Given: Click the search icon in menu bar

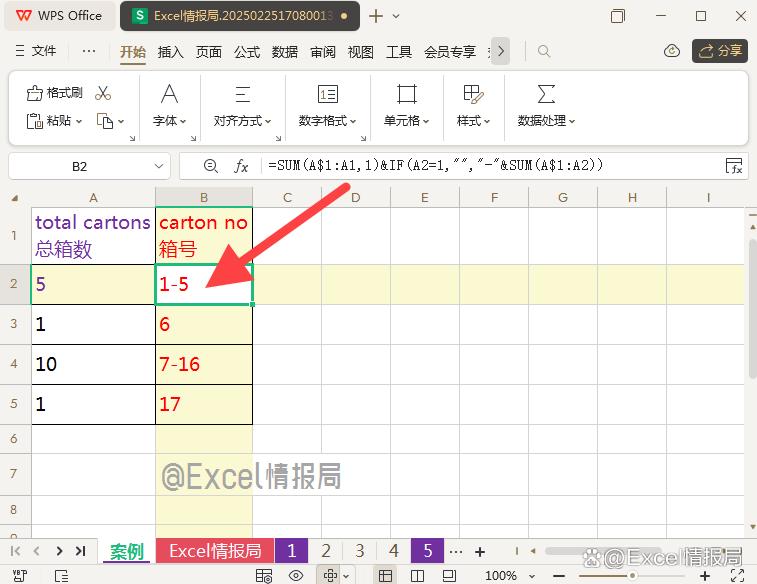Looking at the screenshot, I should click(544, 51).
